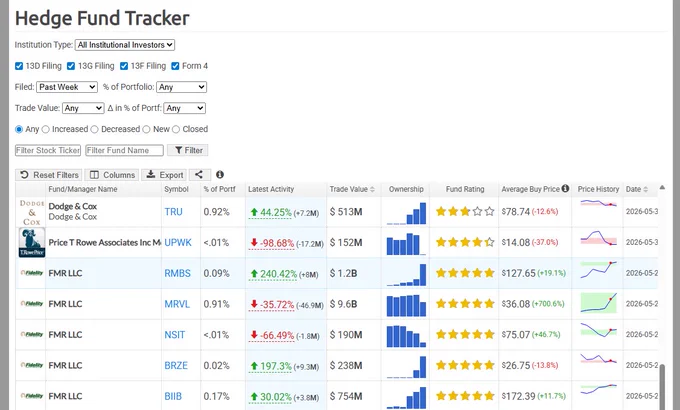The width and height of the screenshot is (680, 410).
Task: Open the price history sparkline for NSIT
Action: (x=598, y=331)
